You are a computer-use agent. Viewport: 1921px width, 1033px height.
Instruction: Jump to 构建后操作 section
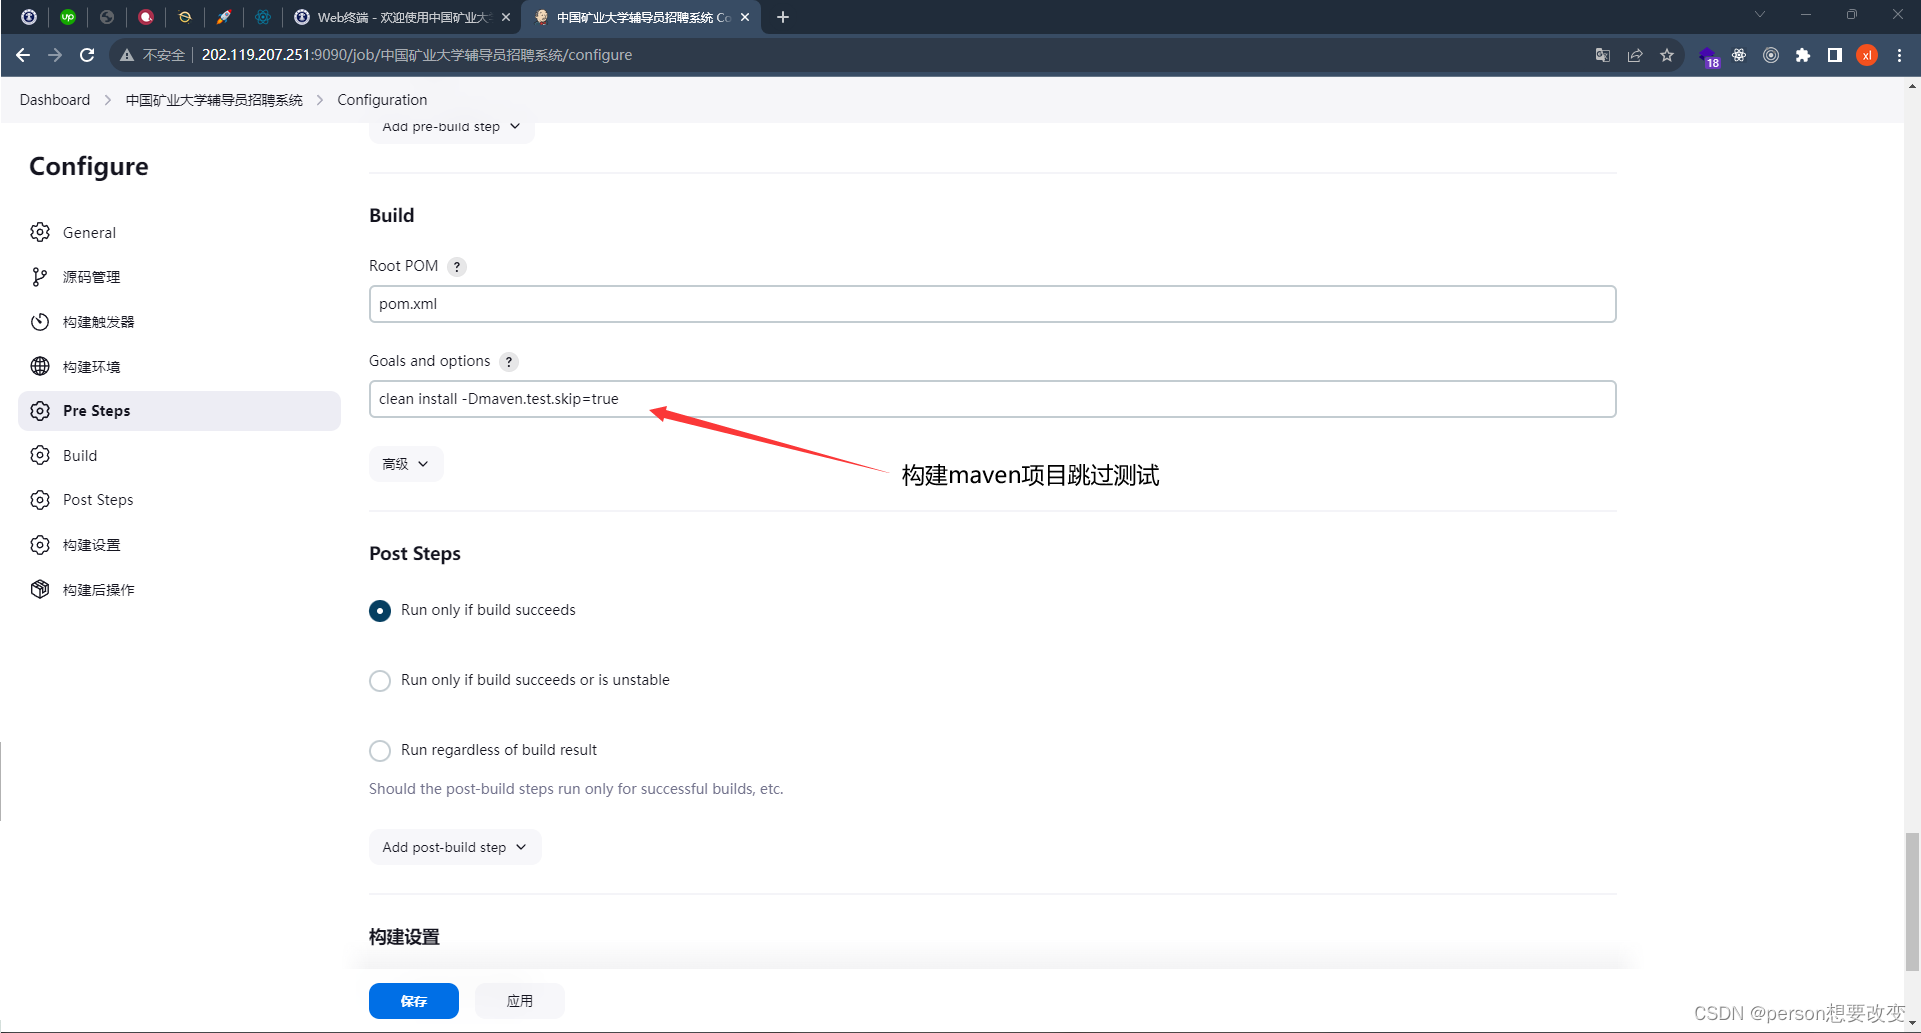(x=180, y=589)
